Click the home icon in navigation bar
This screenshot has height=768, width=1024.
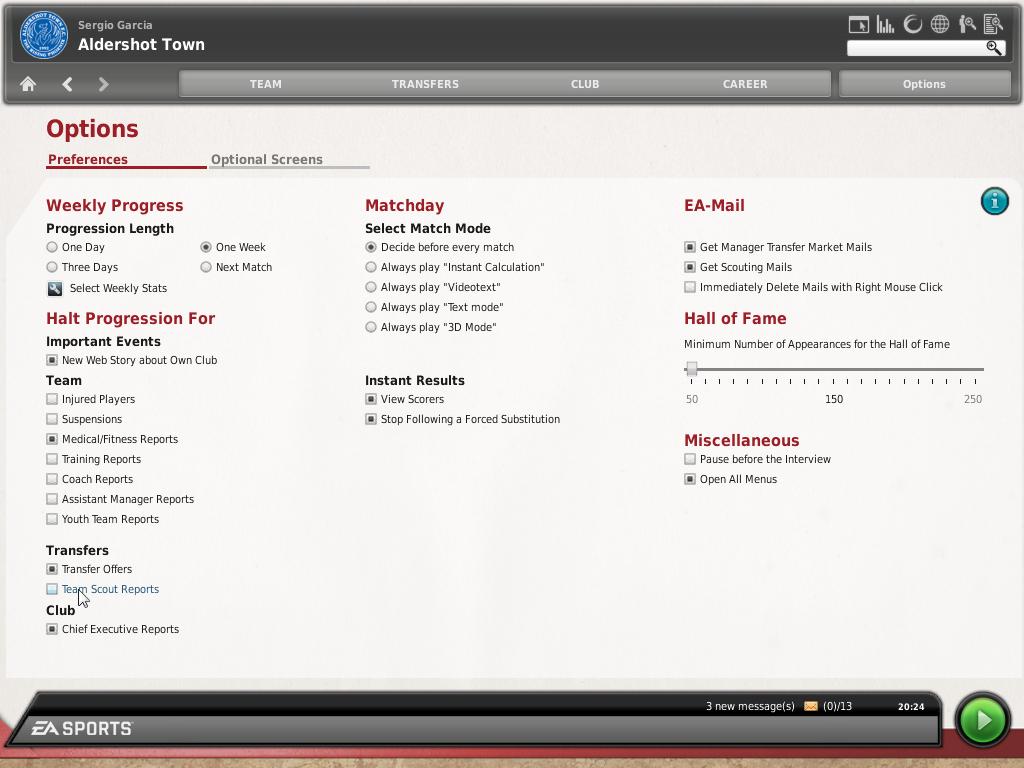28,84
